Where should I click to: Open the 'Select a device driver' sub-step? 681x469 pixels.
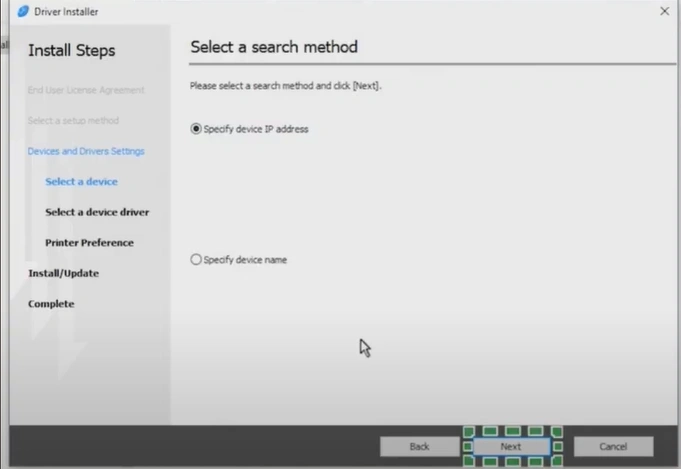coord(97,212)
